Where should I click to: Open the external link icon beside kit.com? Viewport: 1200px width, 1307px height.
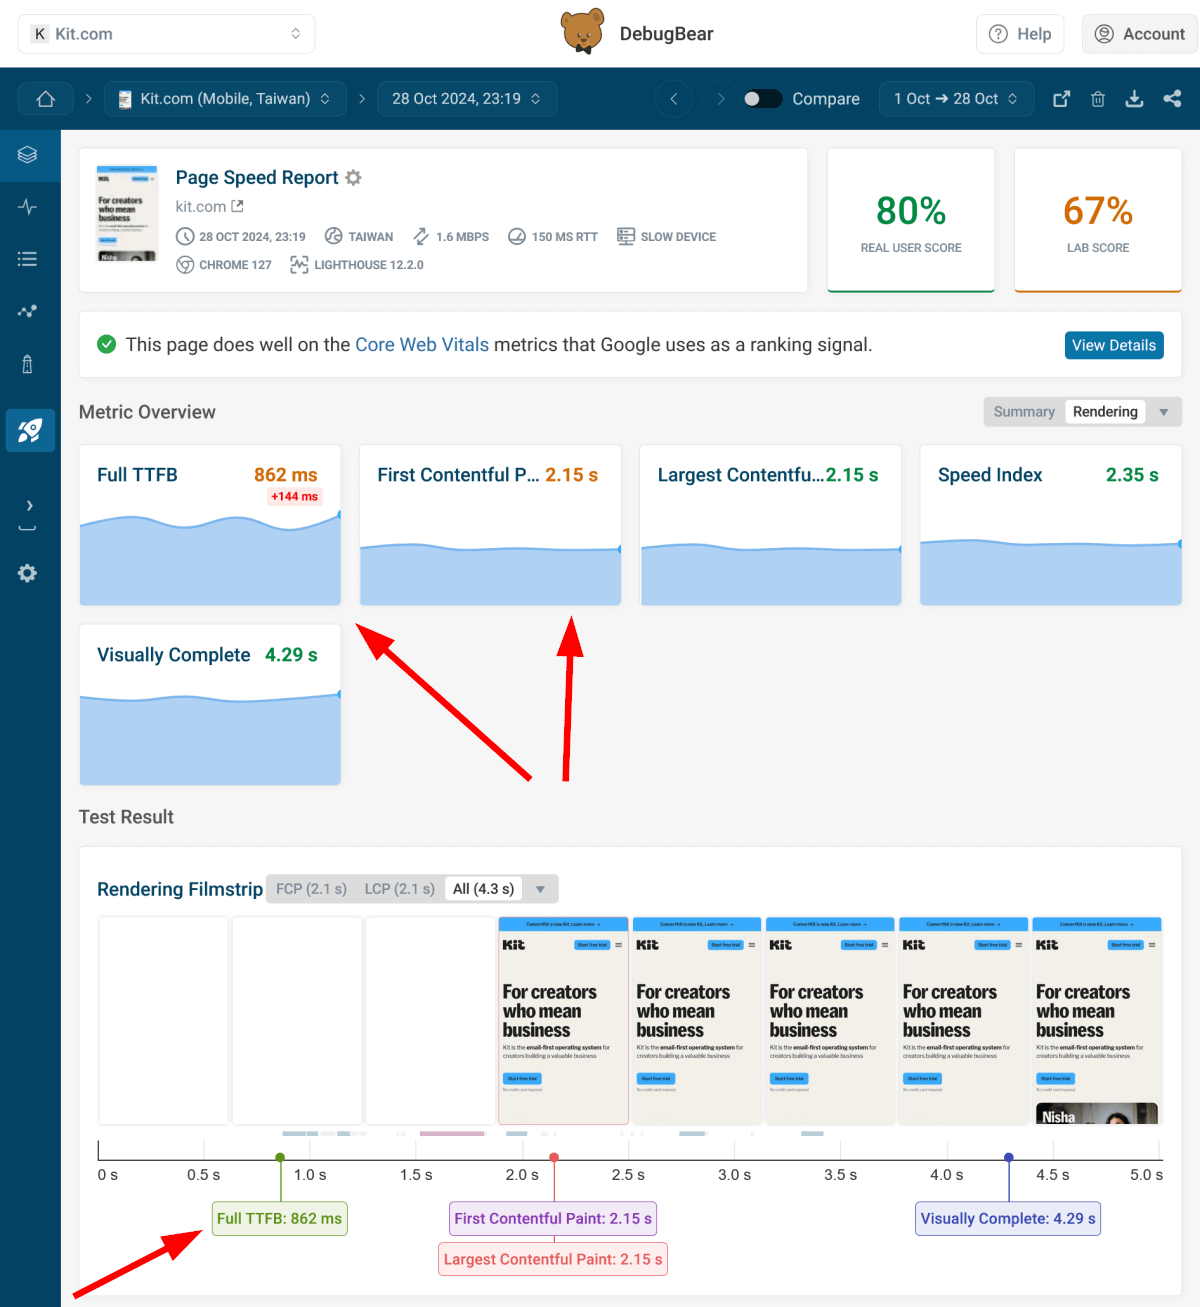coord(238,206)
